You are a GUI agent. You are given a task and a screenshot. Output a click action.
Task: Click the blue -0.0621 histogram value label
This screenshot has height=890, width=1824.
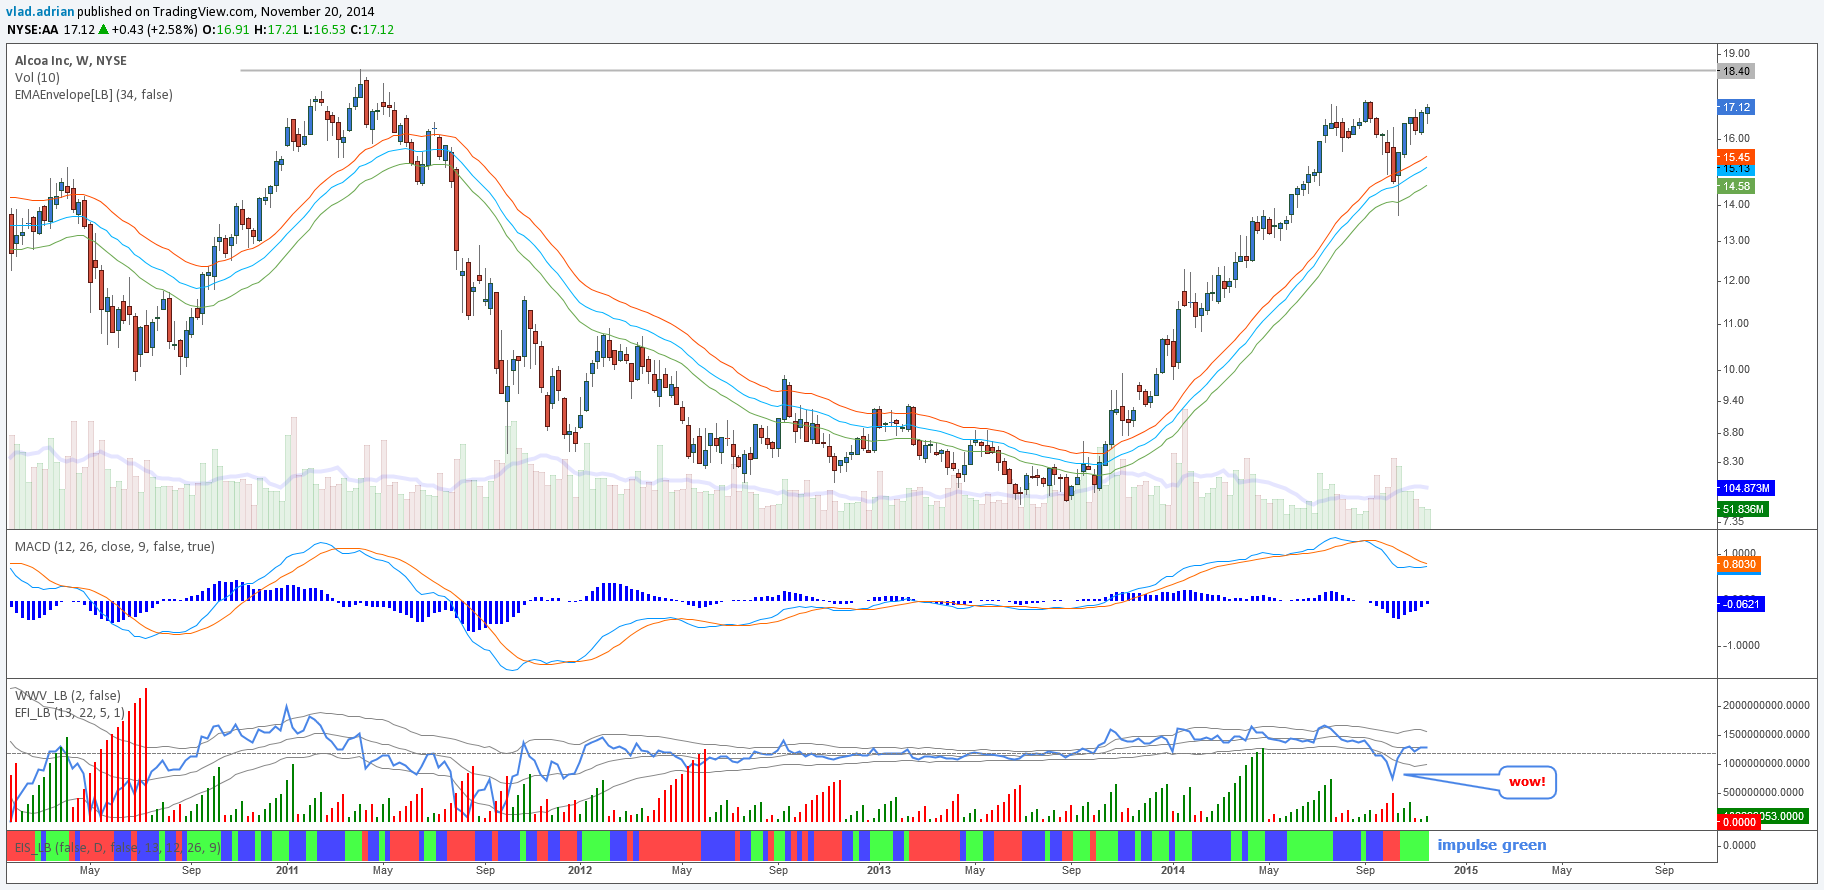tap(1741, 604)
